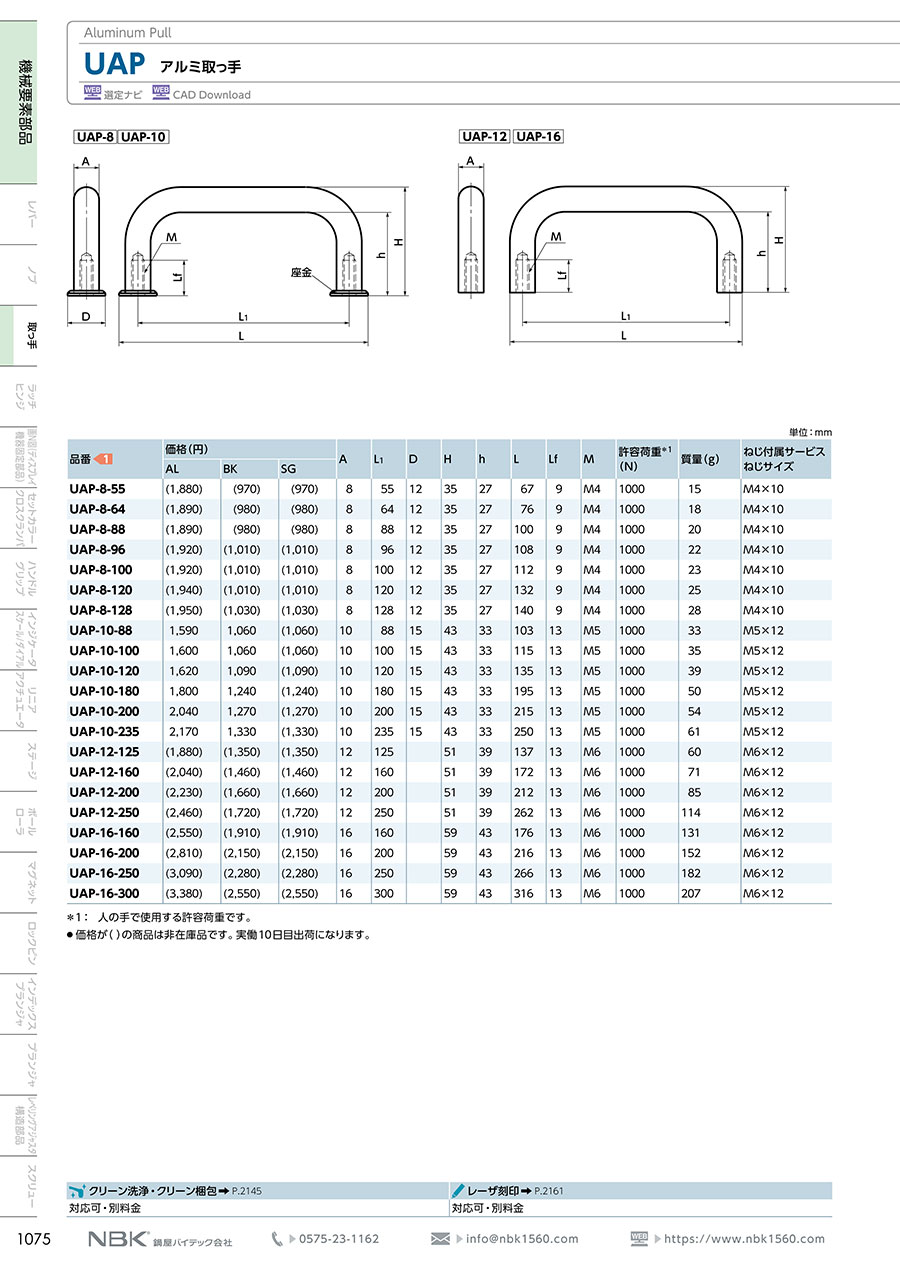The image size is (900, 1272).
Task: Select the マグネット side tab
Action: point(32,885)
